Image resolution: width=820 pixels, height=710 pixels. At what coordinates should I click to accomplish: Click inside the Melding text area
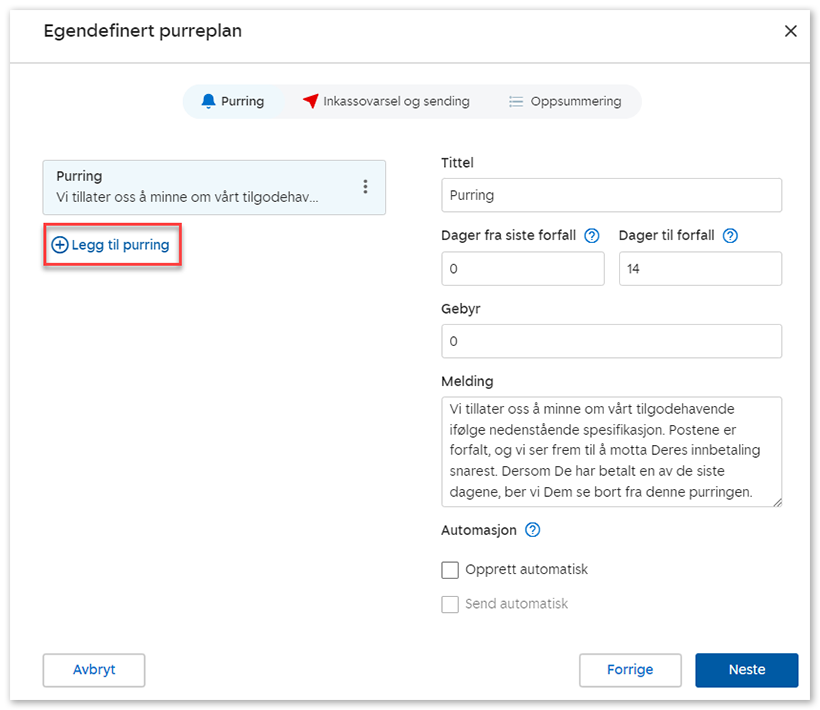[x=611, y=451]
